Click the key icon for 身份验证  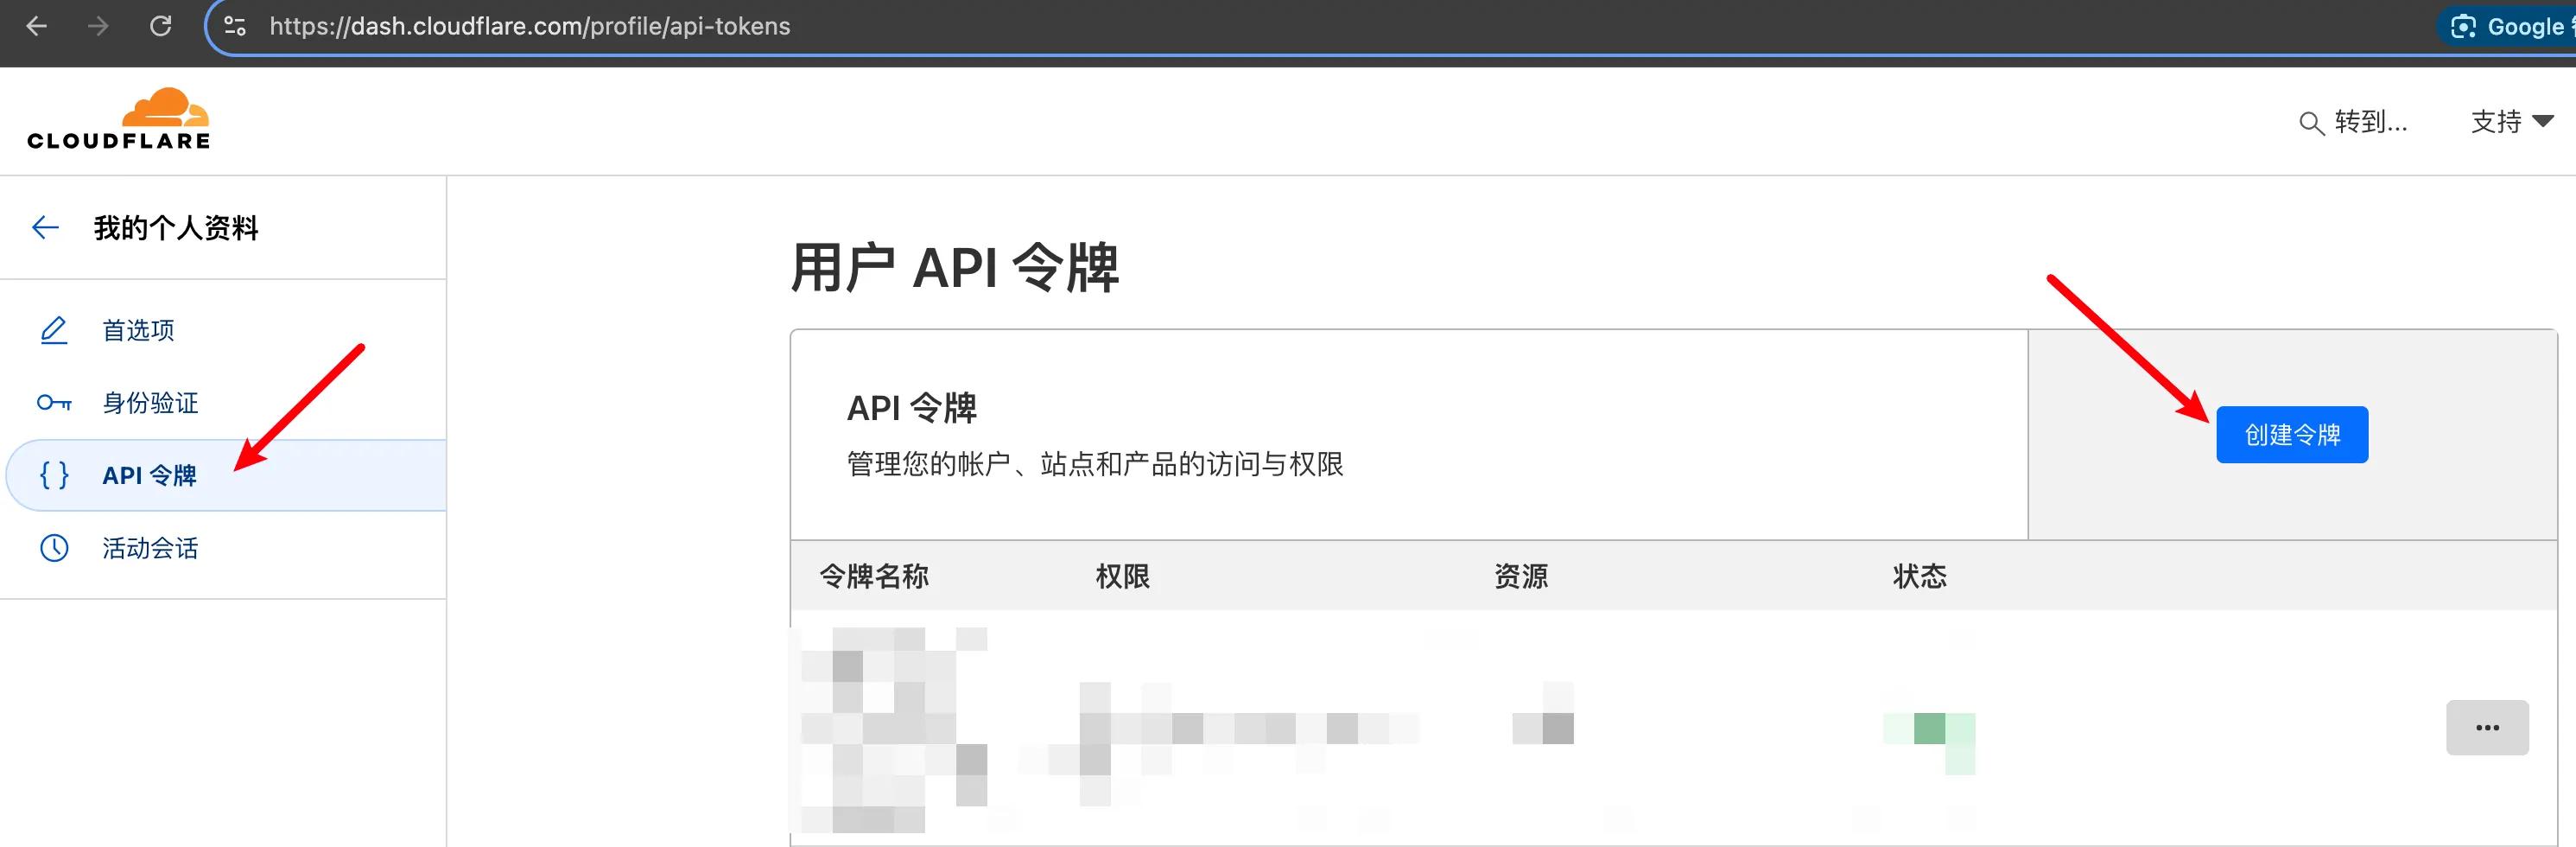click(x=54, y=403)
